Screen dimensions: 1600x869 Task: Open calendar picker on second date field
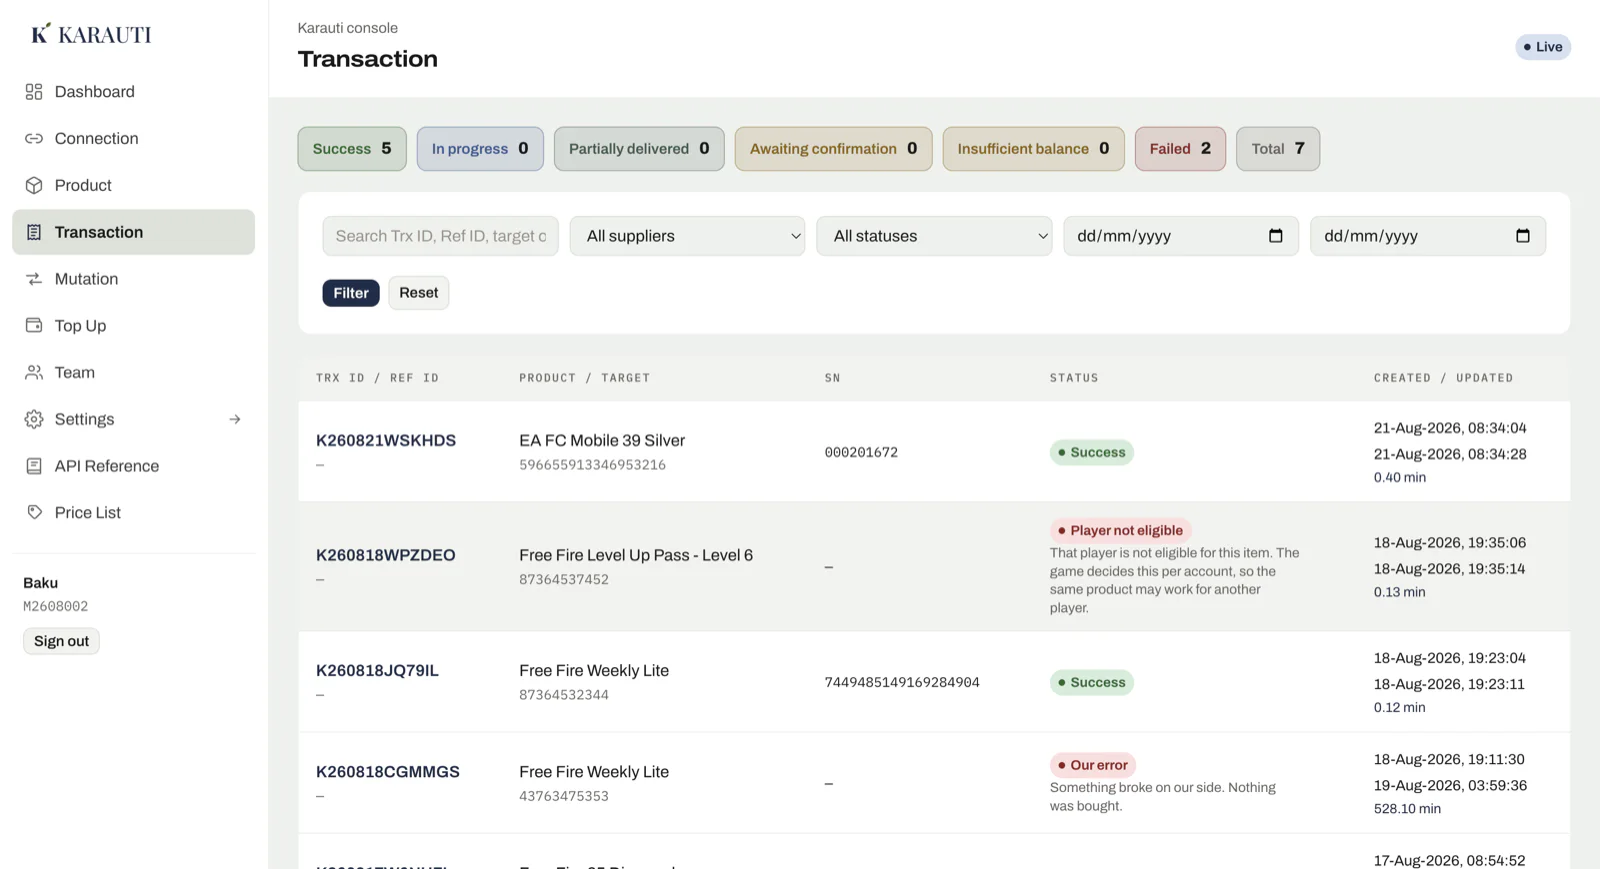[x=1522, y=236]
